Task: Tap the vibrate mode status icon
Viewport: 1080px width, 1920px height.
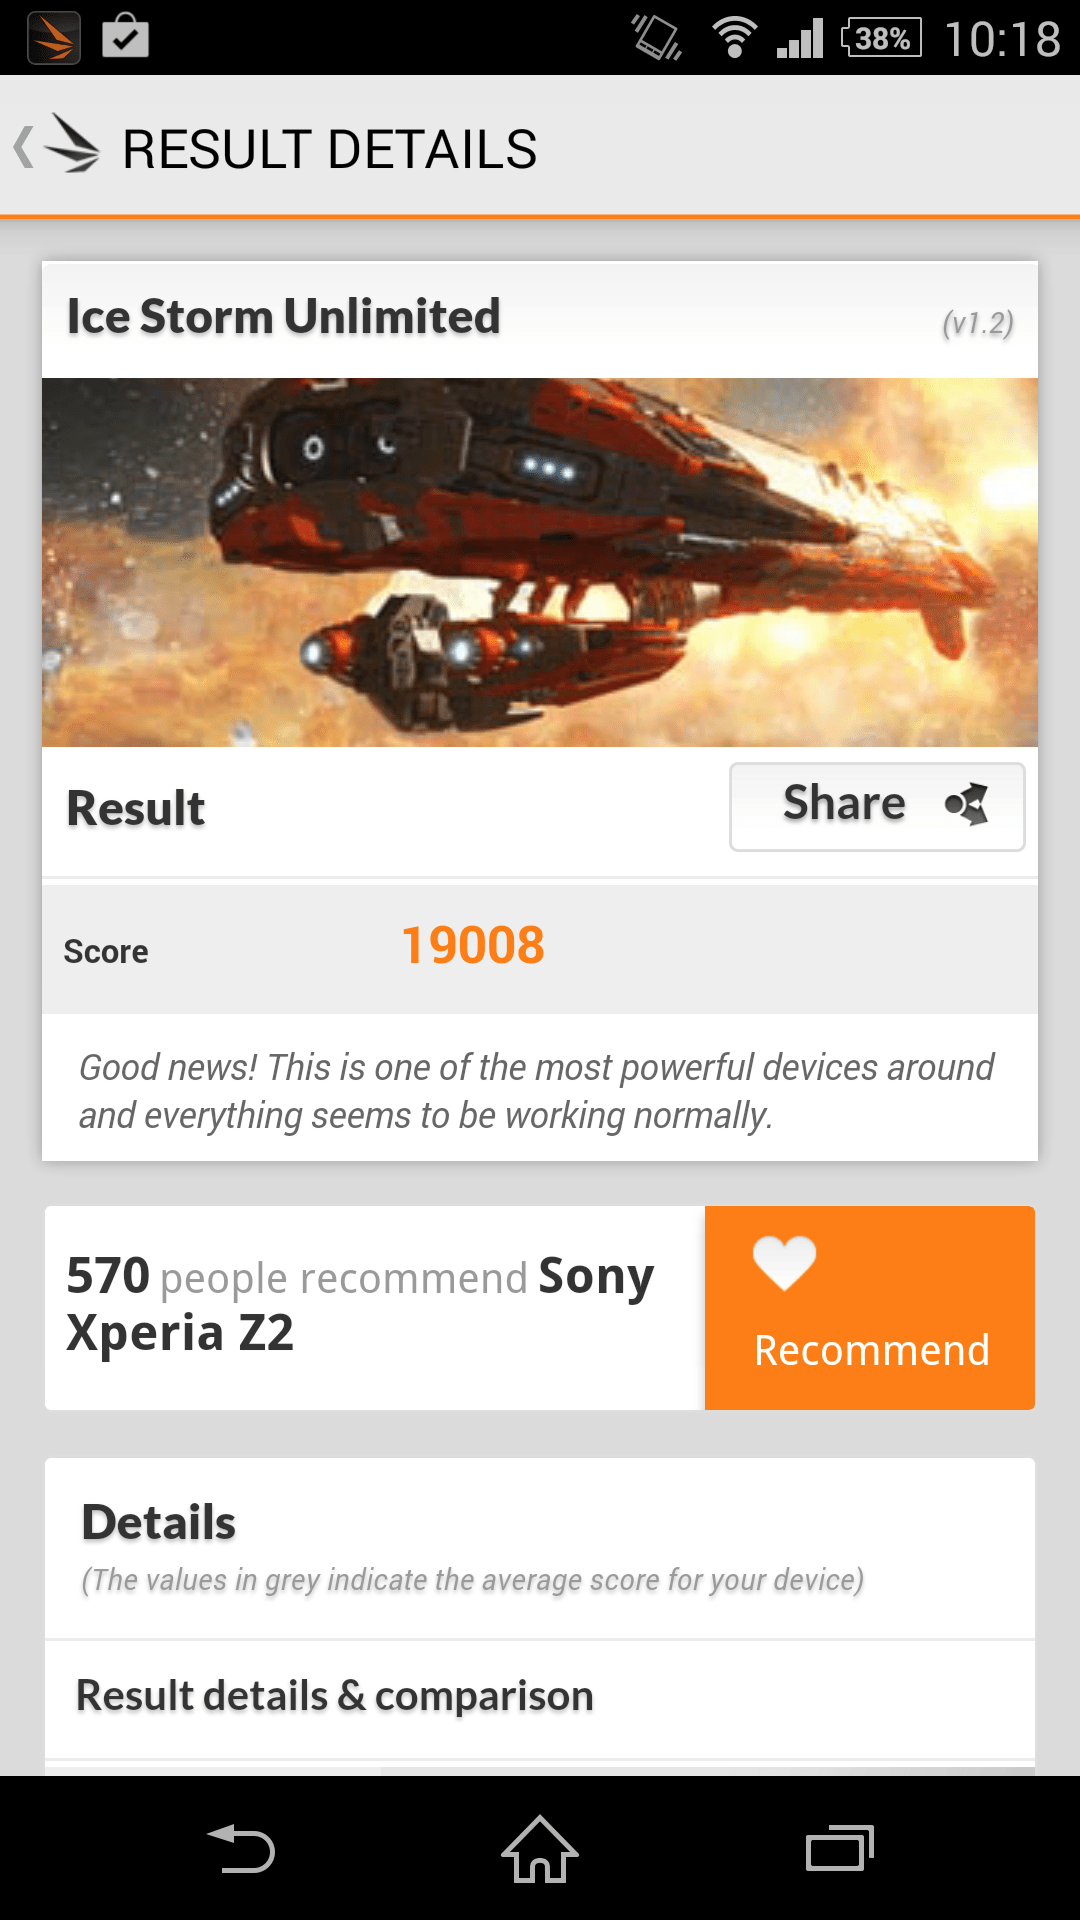Action: [657, 38]
